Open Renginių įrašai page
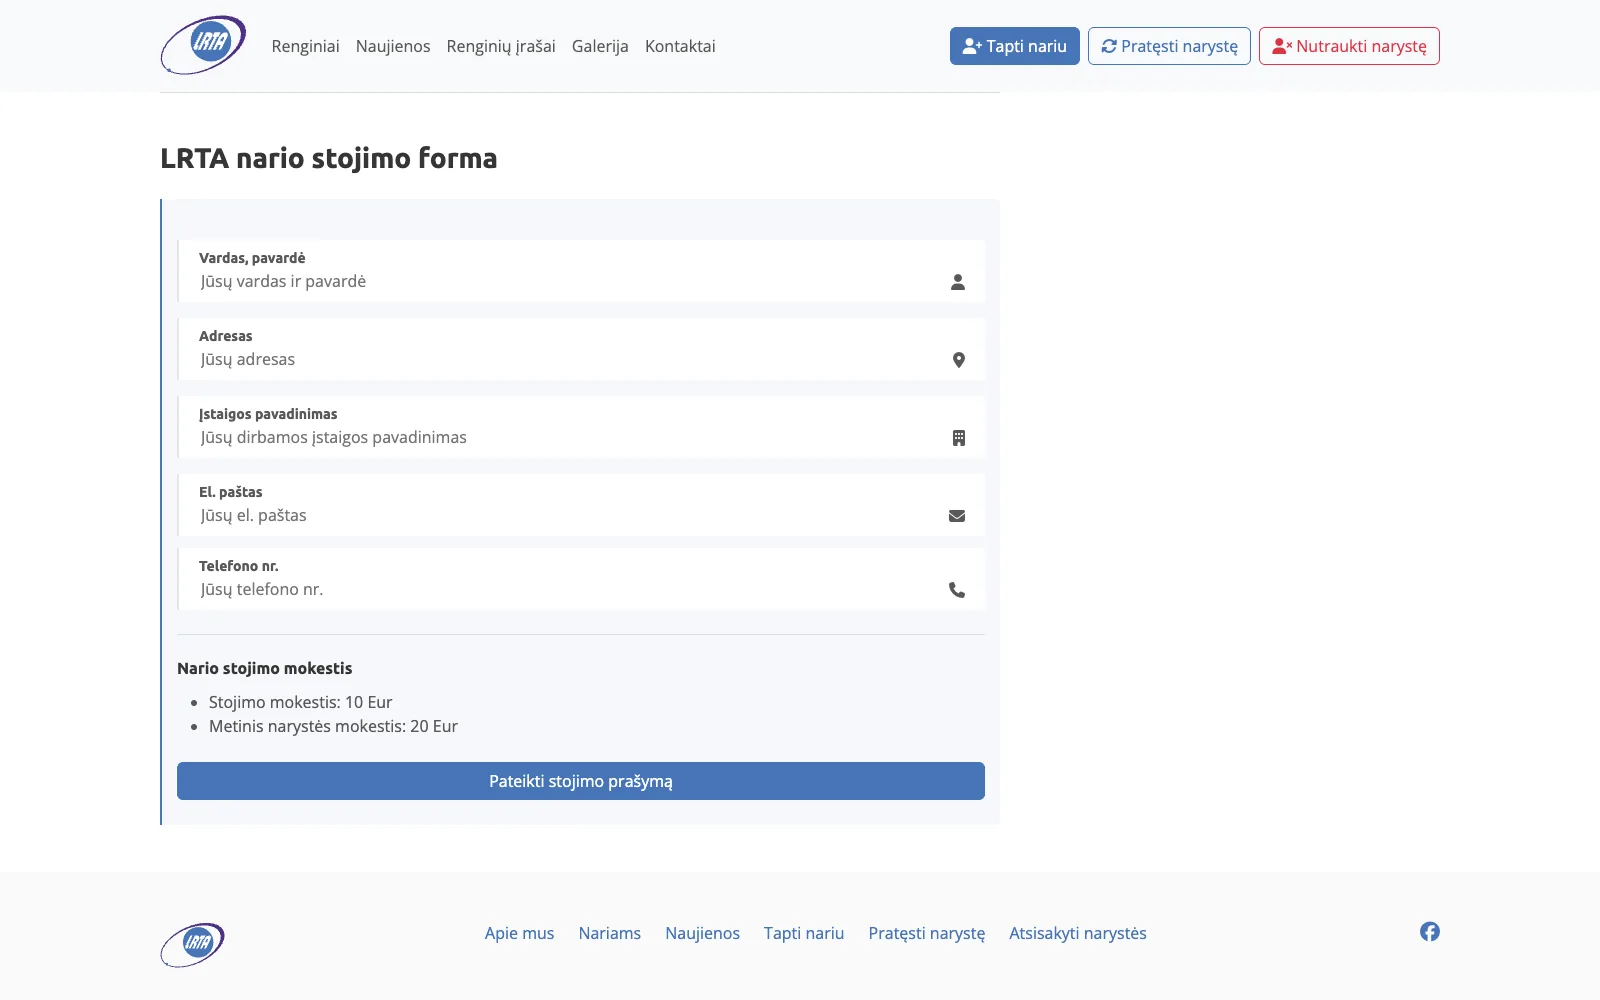The height and width of the screenshot is (1000, 1600). point(501,46)
